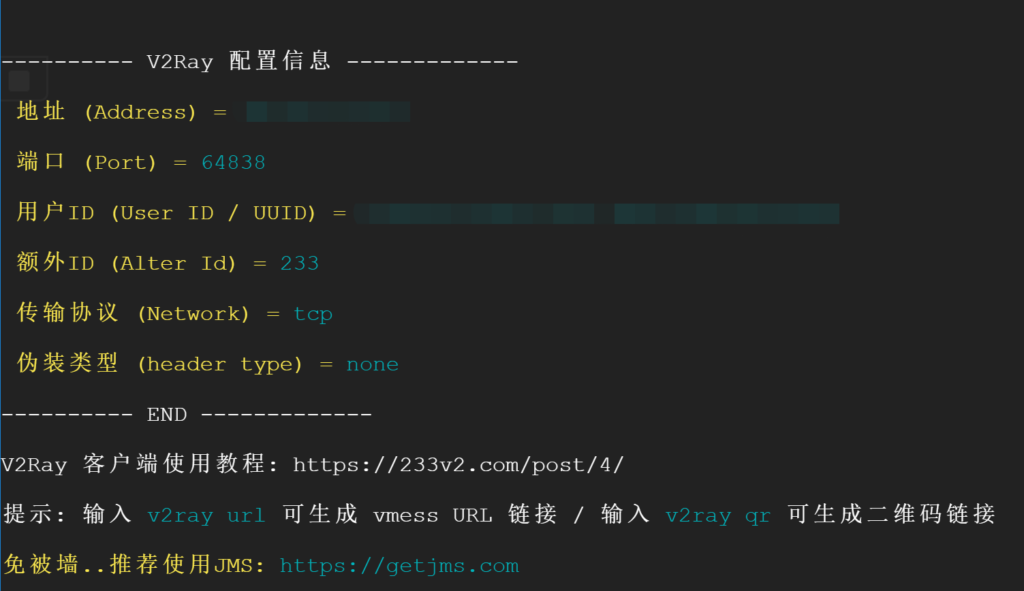Click the 'vmess URL 链接' text
Screen dimensions: 1024x591
464,515
